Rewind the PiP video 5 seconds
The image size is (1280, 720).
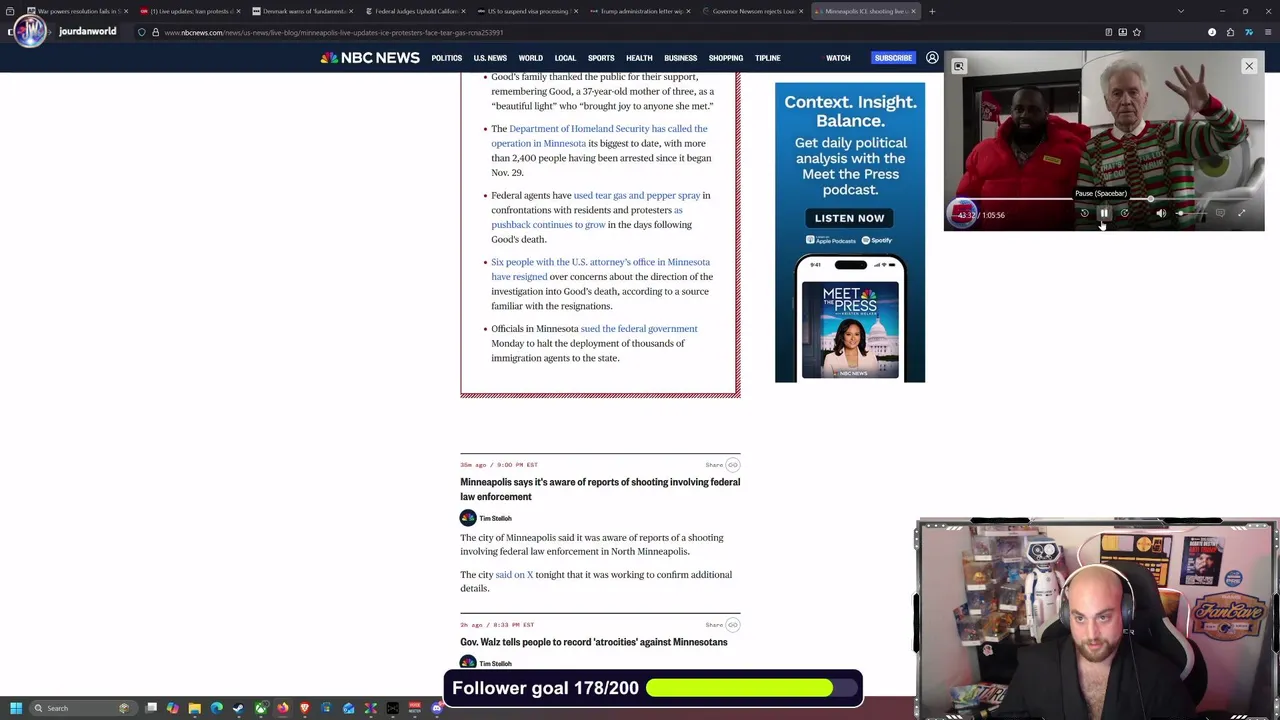(1085, 213)
